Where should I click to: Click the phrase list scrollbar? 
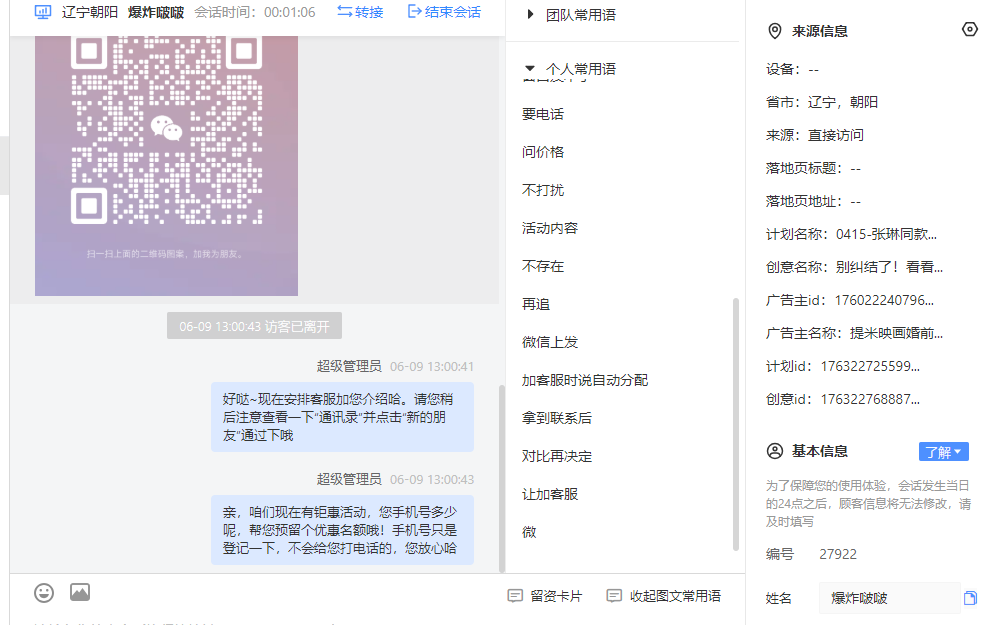point(735,424)
